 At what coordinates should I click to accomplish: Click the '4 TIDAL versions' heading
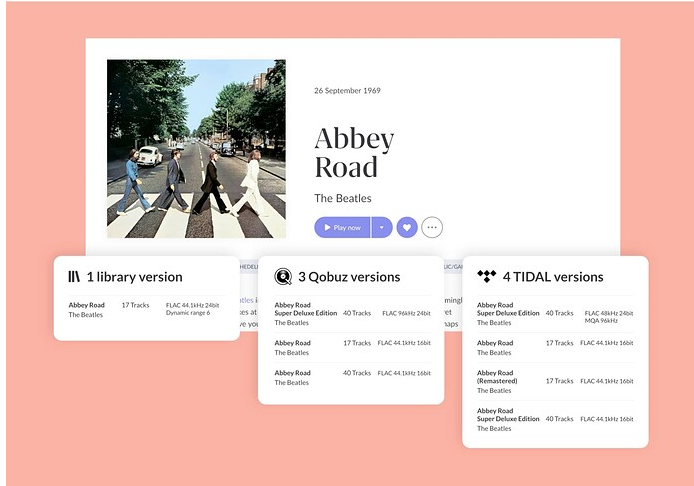point(553,277)
